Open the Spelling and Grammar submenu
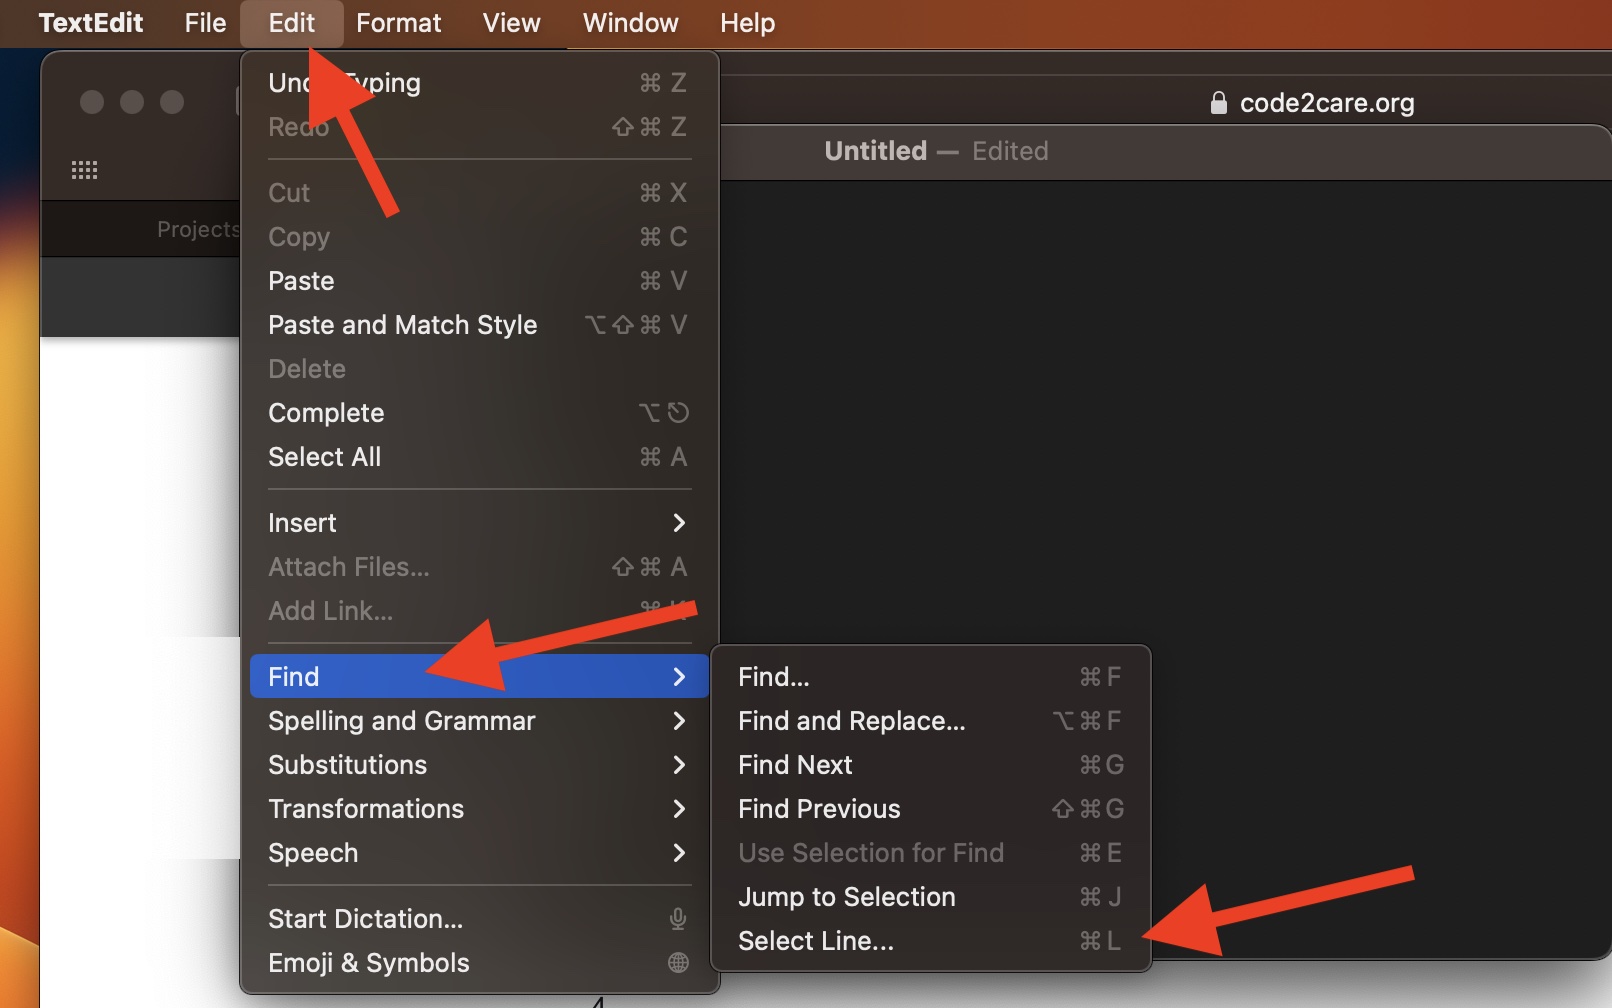The height and width of the screenshot is (1008, 1612). [x=401, y=721]
